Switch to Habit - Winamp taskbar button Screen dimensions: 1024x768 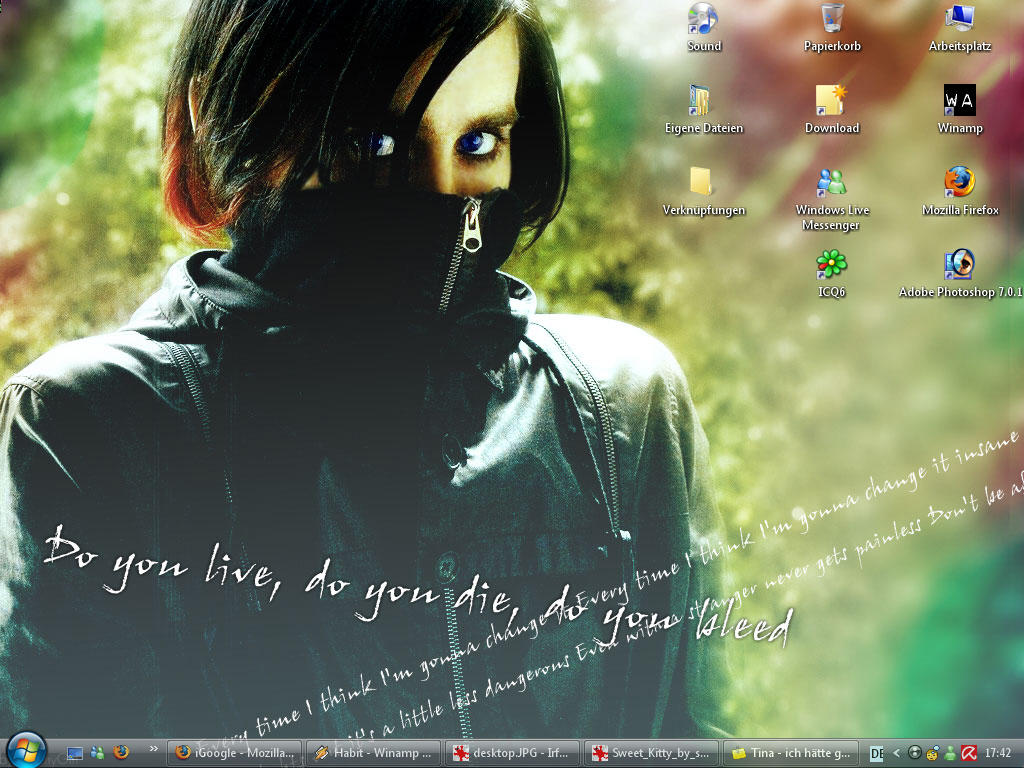pos(374,753)
